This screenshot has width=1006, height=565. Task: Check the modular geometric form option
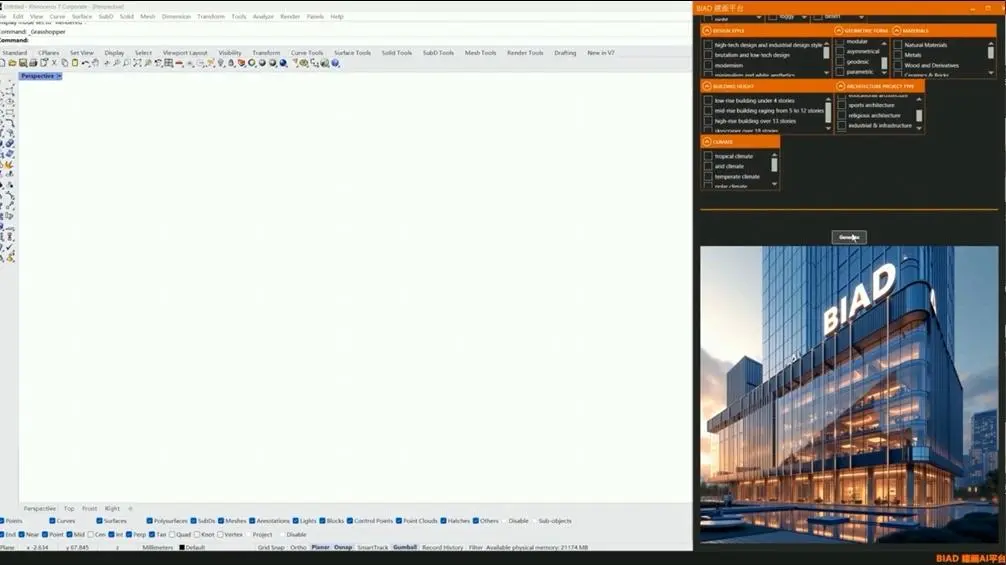coord(840,42)
